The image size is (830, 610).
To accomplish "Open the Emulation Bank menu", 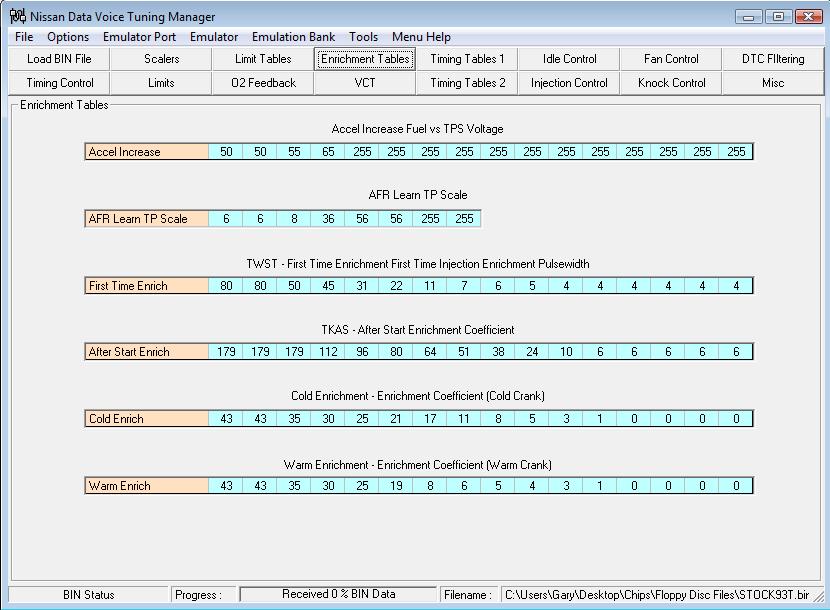I will point(293,37).
